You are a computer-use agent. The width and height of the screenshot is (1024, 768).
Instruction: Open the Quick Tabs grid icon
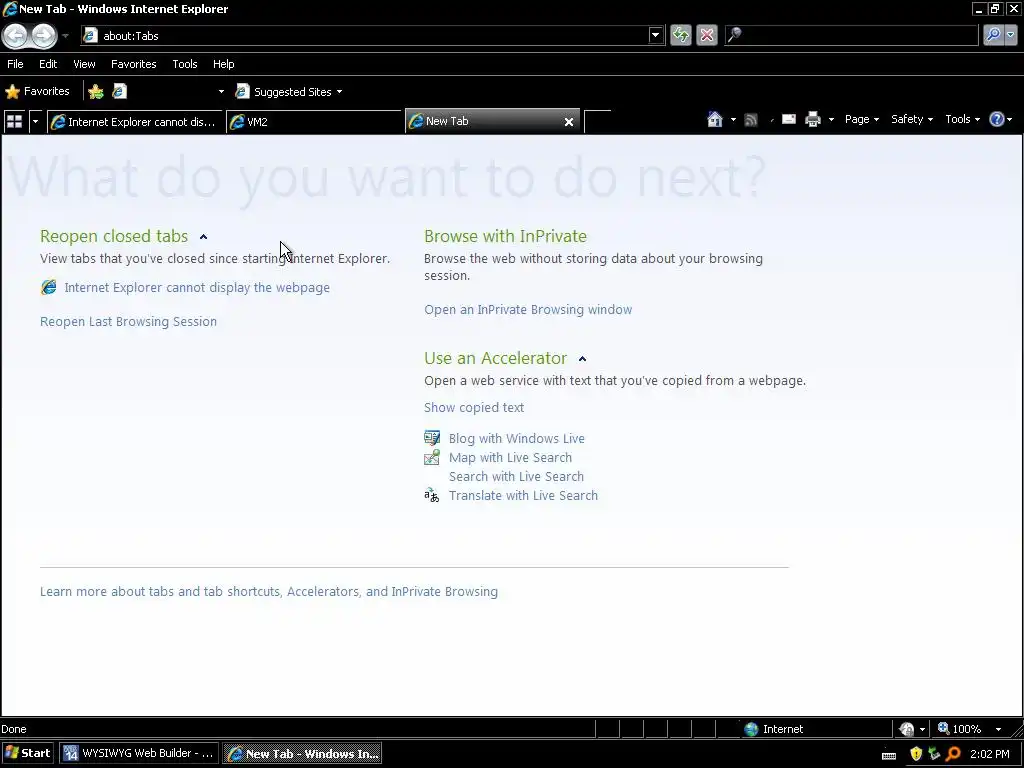pyautogui.click(x=14, y=121)
